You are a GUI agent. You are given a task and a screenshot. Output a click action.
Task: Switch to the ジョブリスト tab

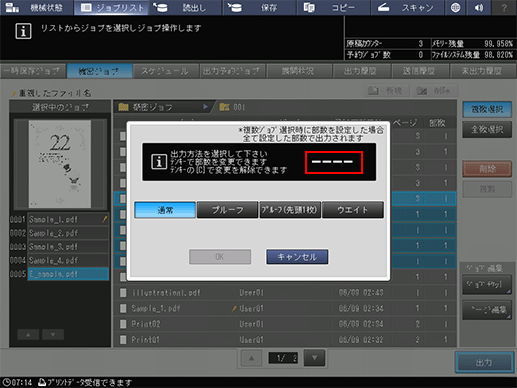(111, 7)
